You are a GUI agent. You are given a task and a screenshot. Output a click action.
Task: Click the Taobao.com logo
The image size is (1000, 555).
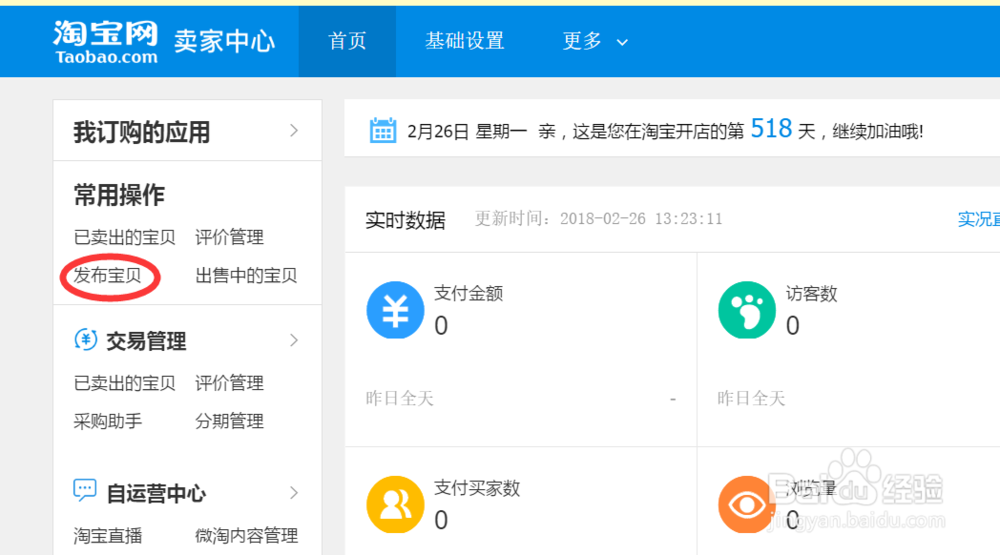point(106,42)
